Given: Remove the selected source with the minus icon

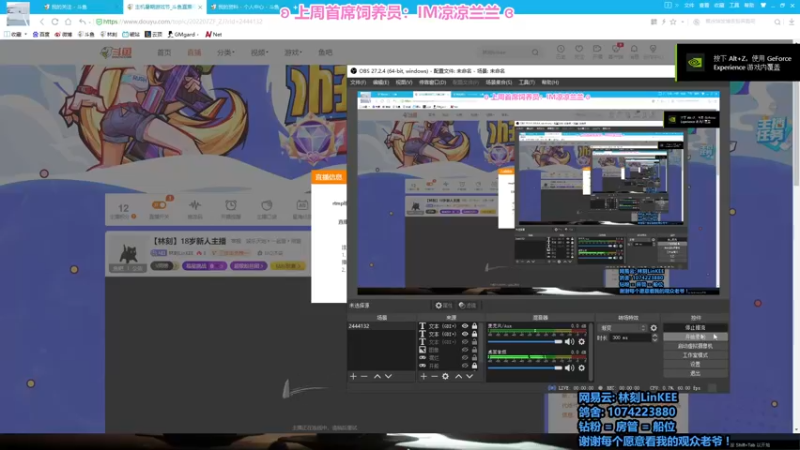Looking at the screenshot, I should [434, 377].
